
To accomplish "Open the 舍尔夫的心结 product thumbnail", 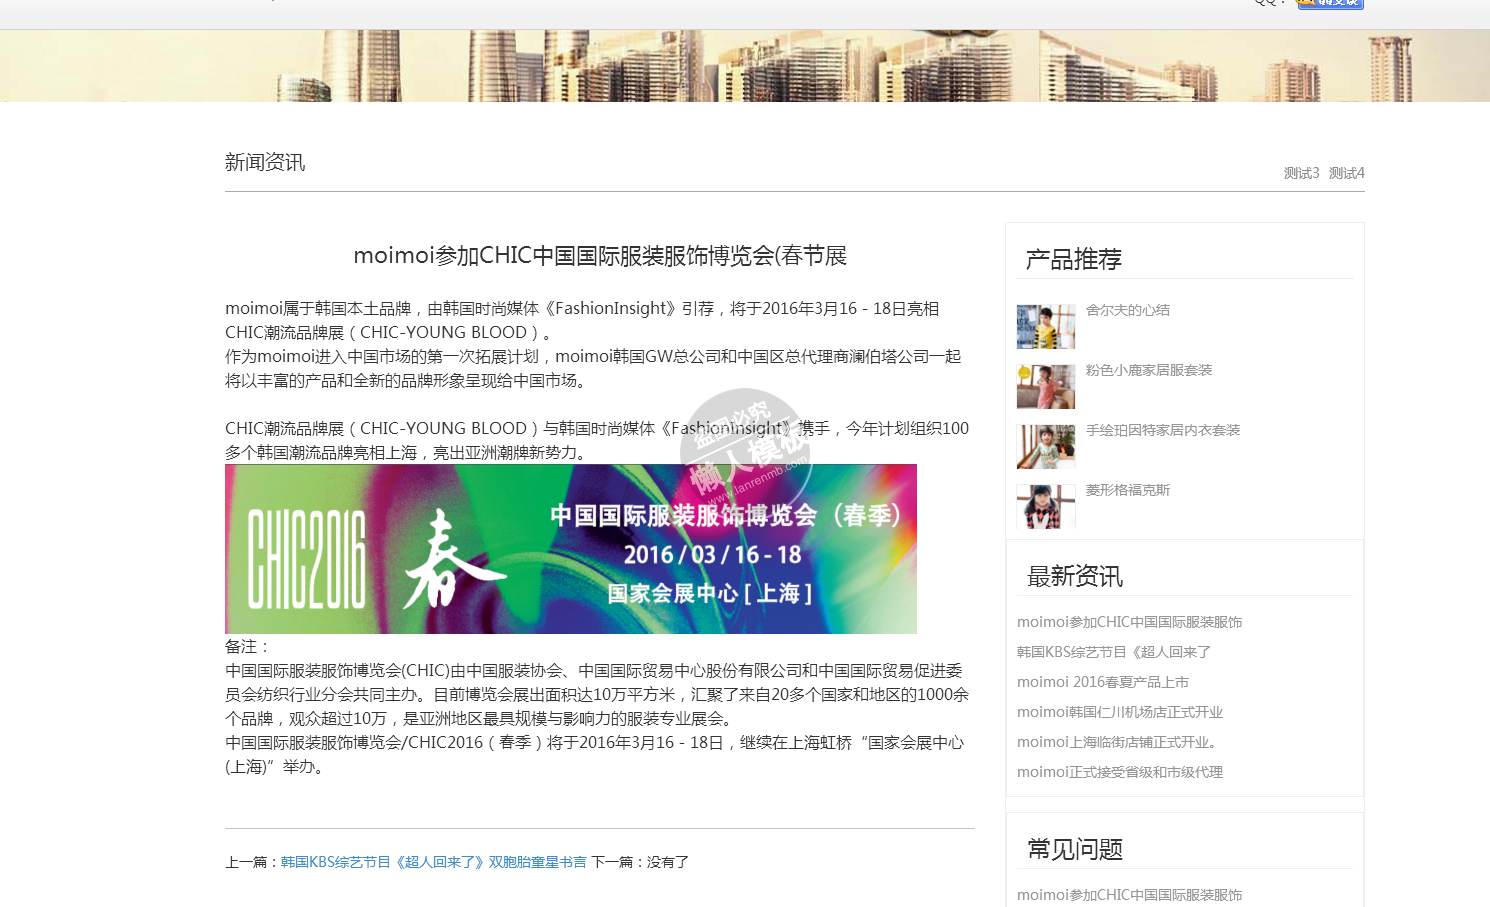I will tap(1046, 327).
